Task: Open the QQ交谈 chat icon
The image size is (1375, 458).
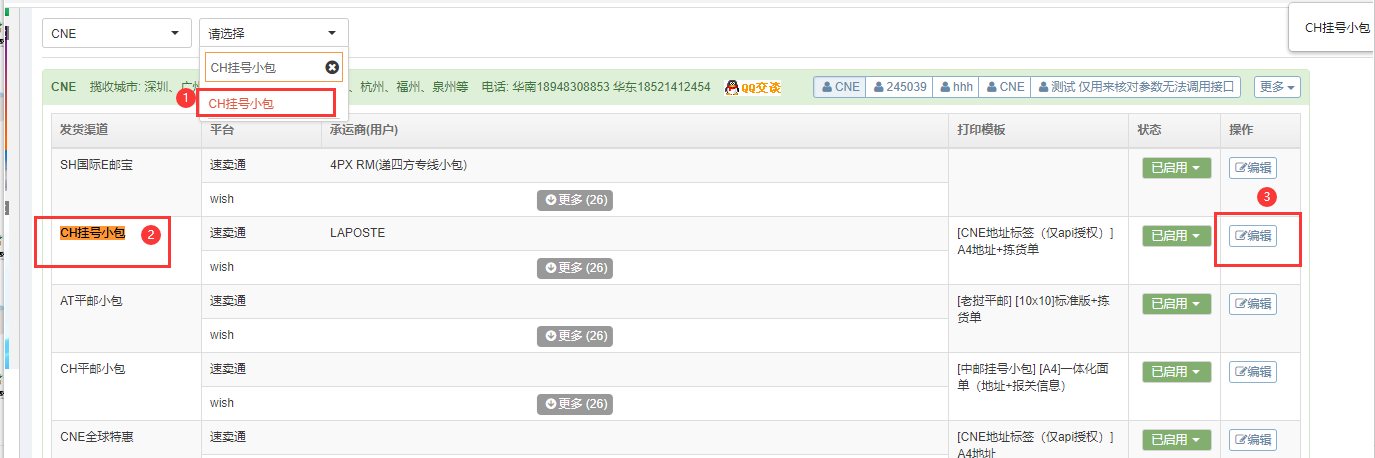Action: [753, 87]
